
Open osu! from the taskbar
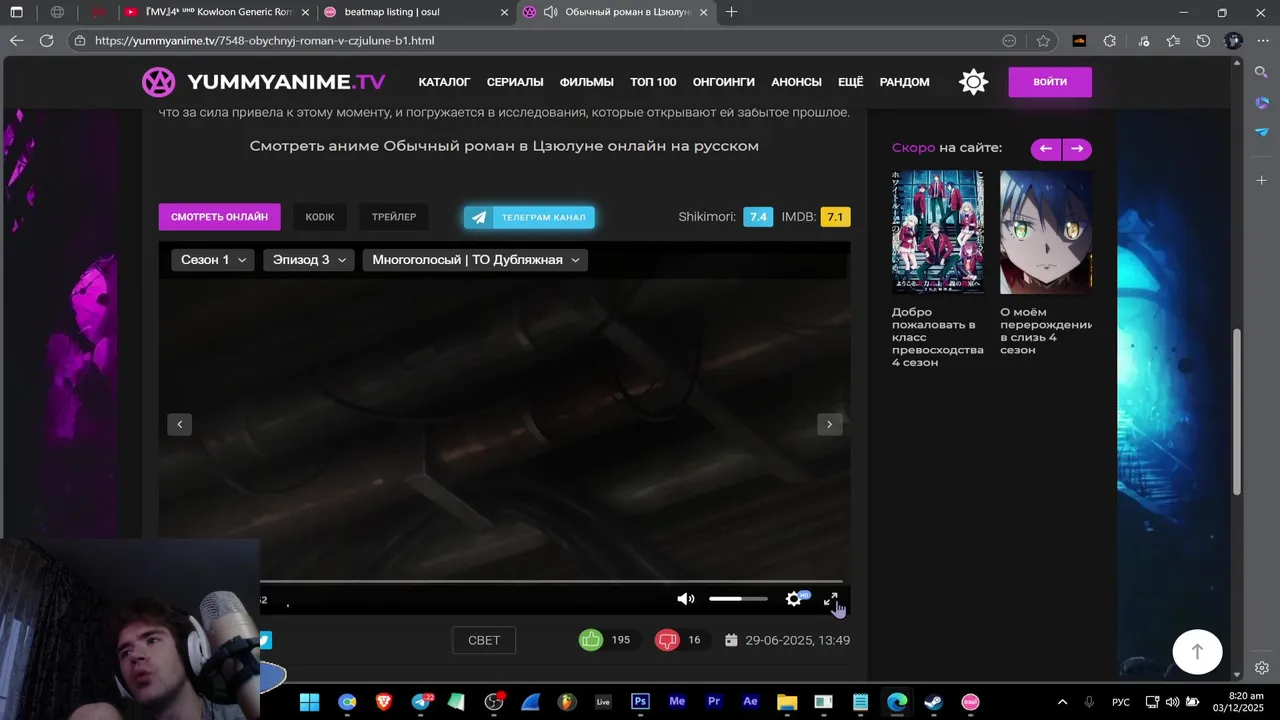(x=970, y=702)
